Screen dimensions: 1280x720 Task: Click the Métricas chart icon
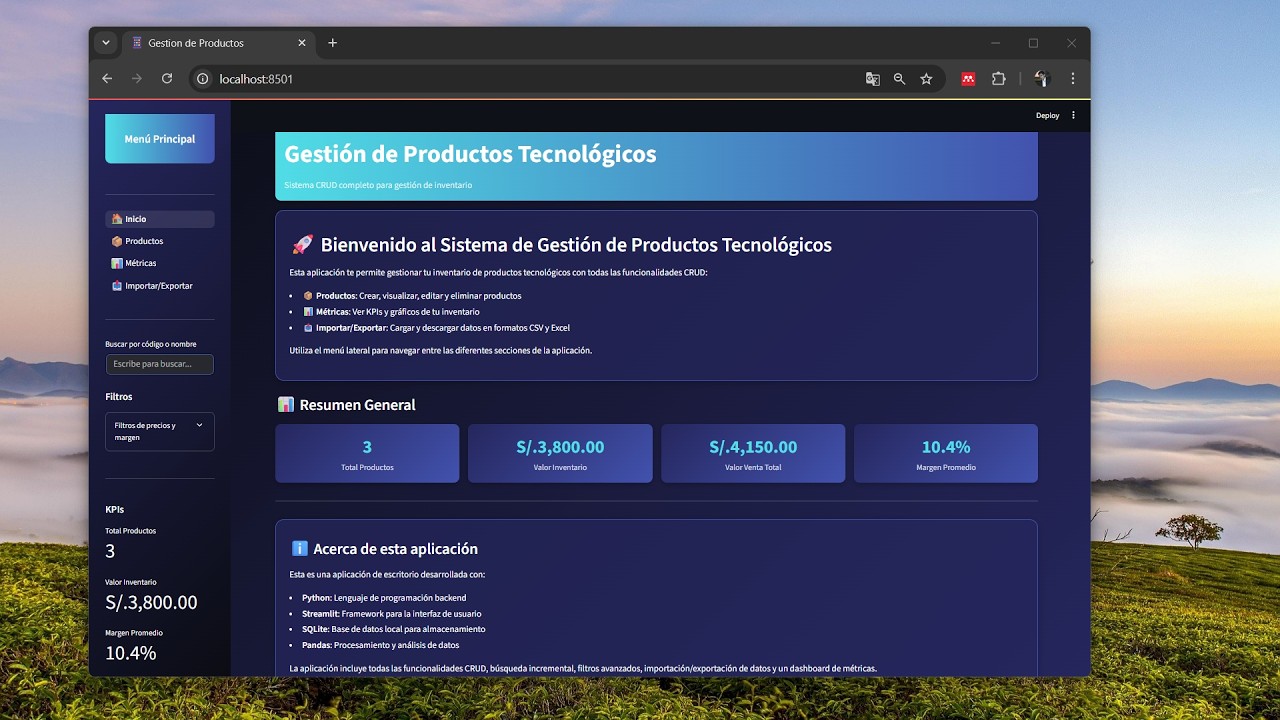point(117,263)
